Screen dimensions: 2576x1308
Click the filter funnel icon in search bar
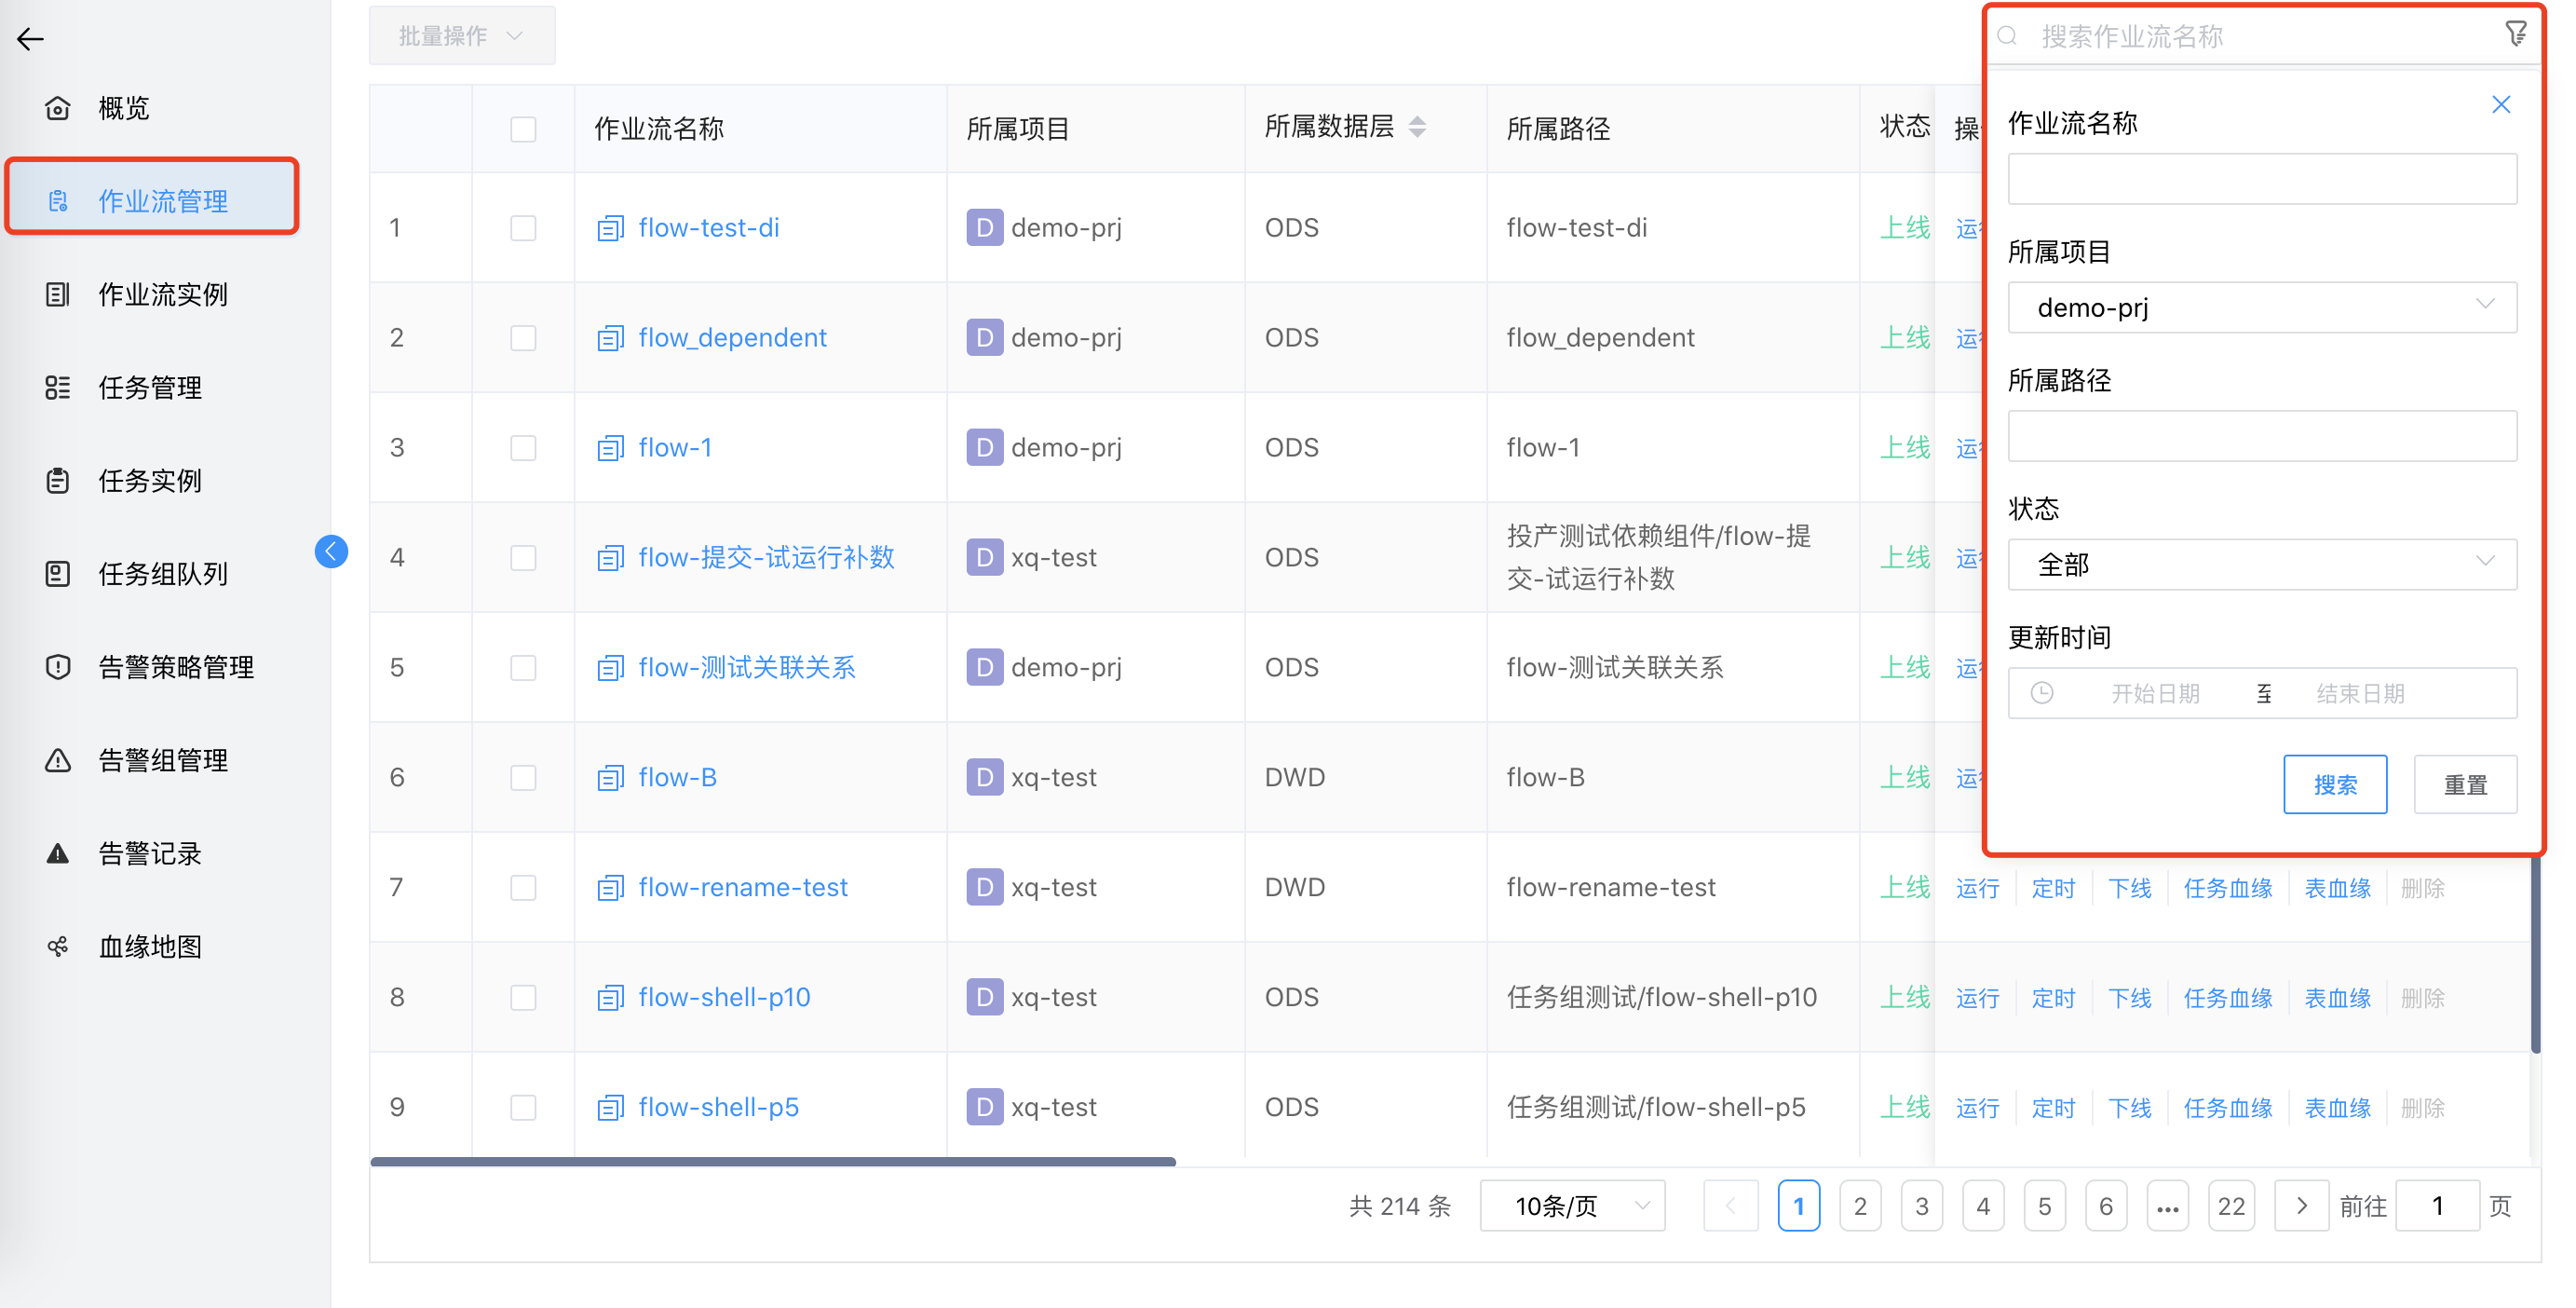click(x=2516, y=33)
